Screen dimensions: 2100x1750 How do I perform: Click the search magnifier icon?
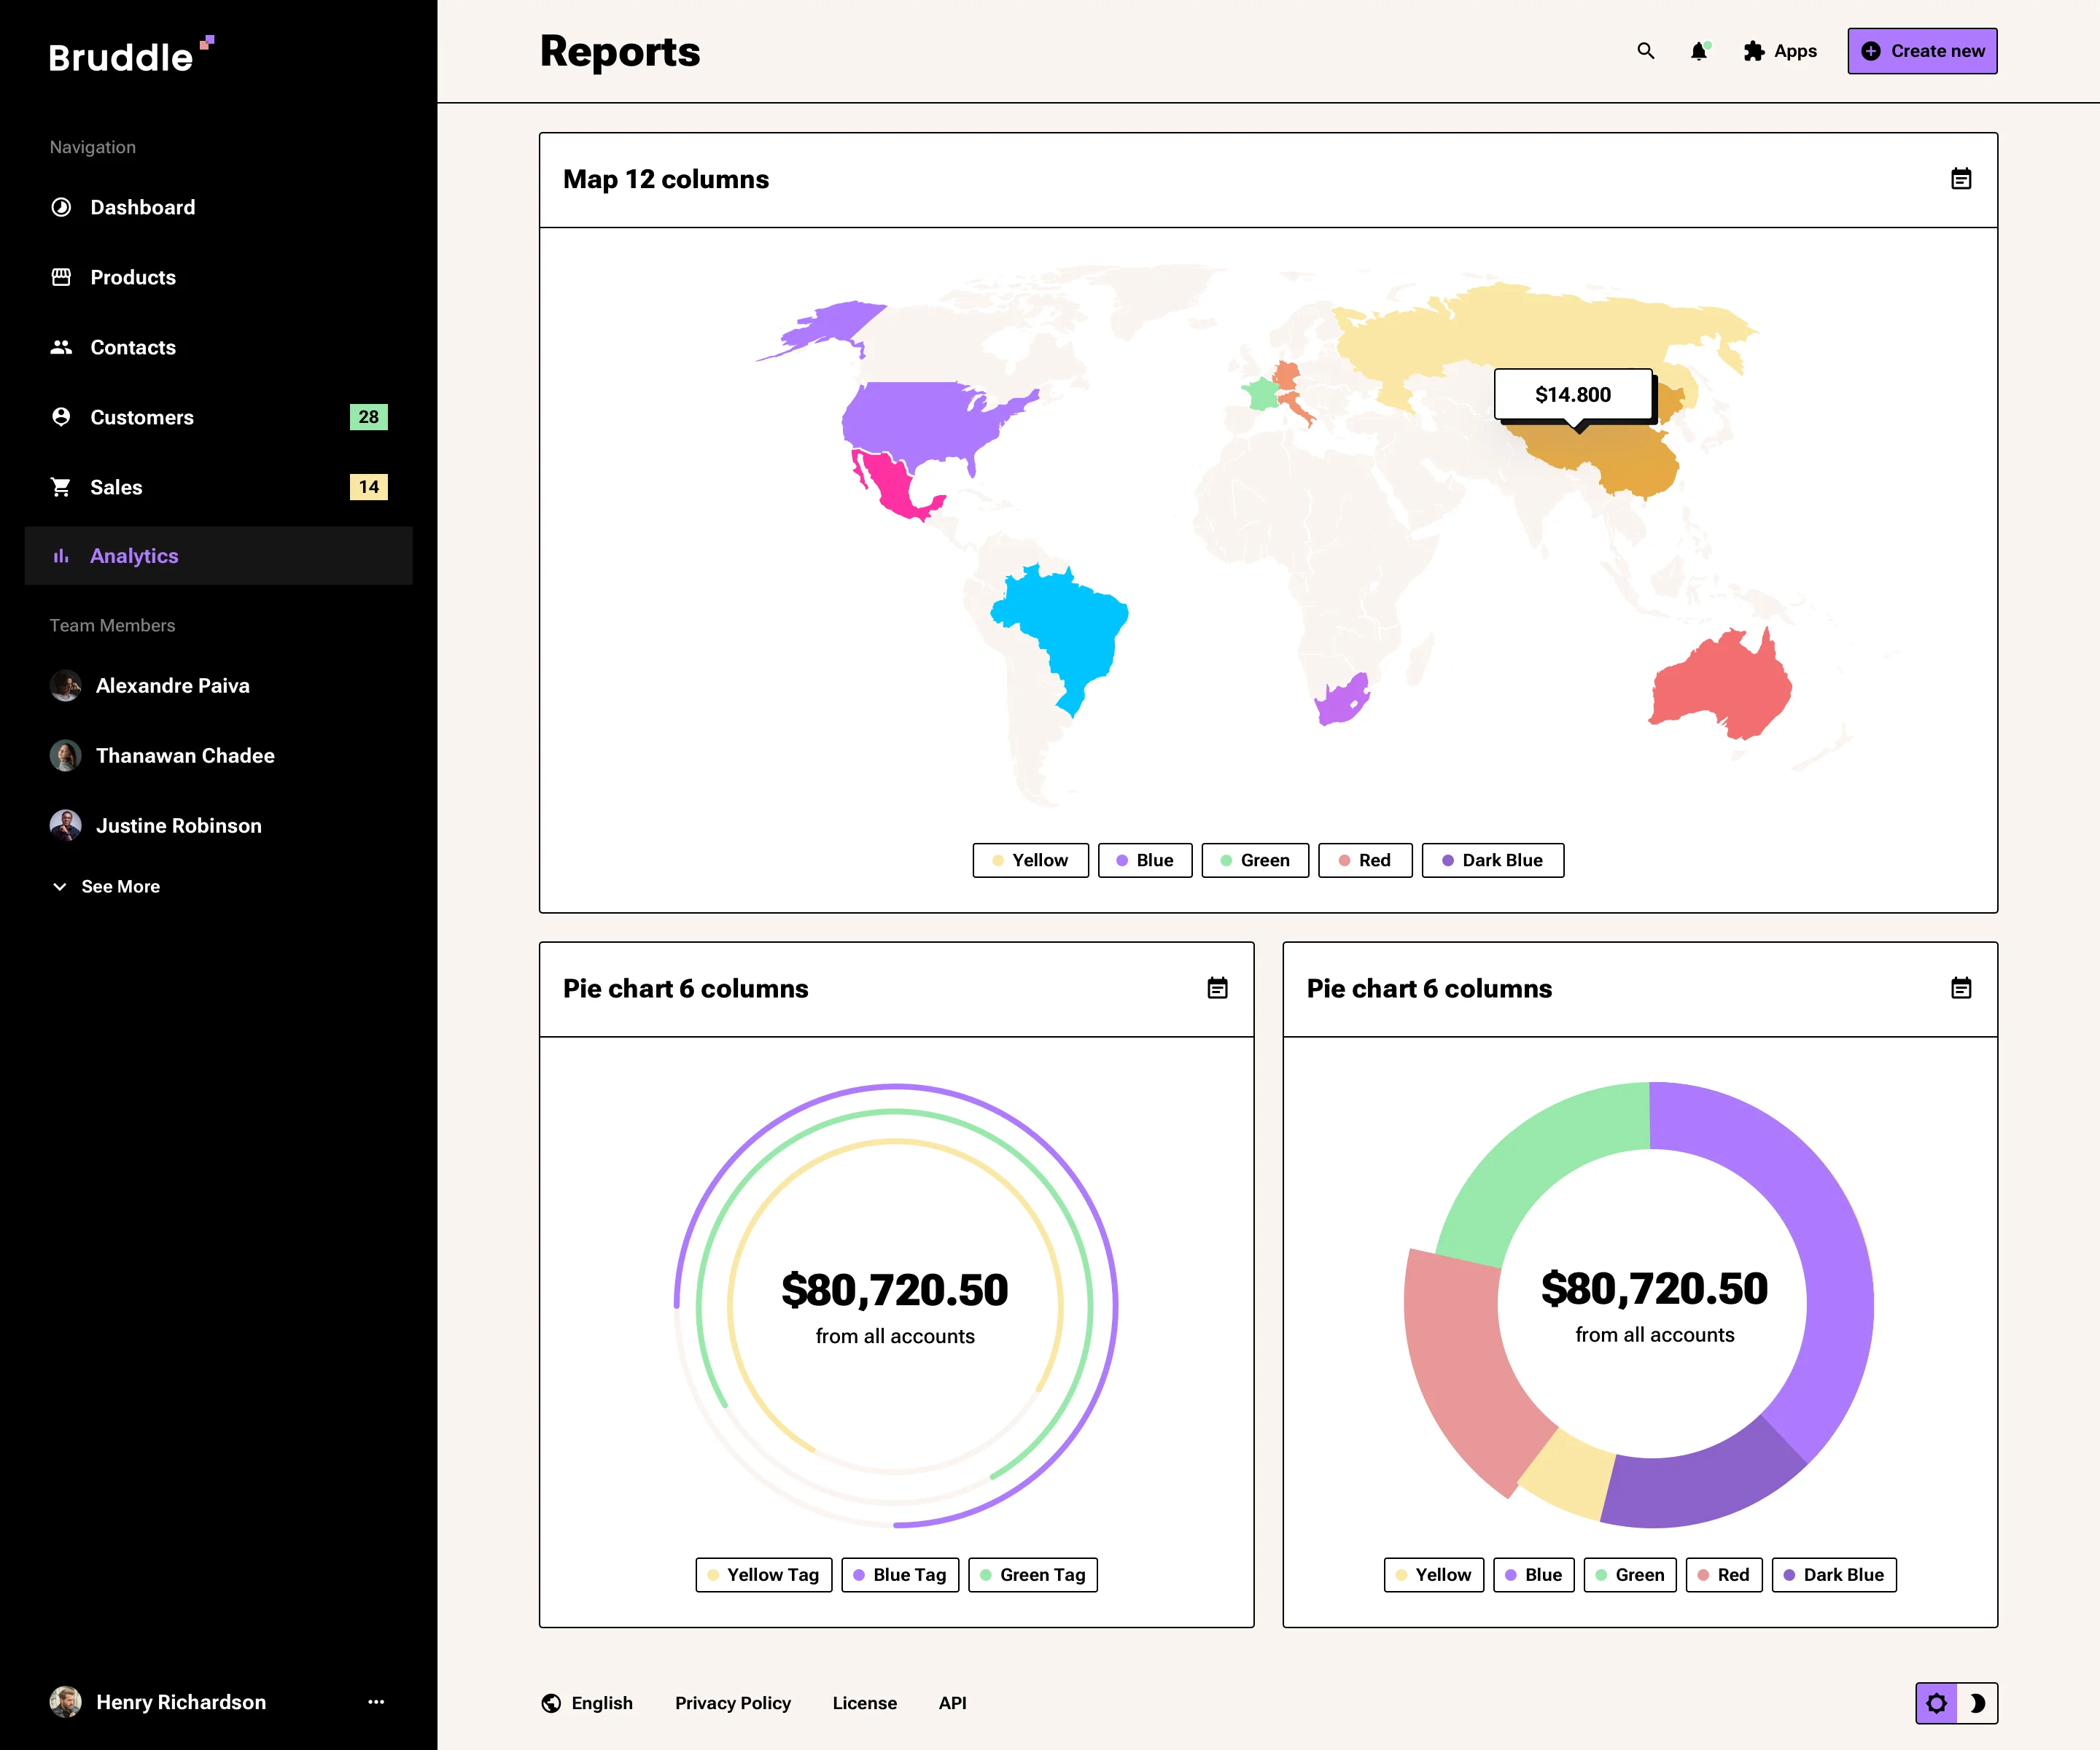click(x=1645, y=51)
